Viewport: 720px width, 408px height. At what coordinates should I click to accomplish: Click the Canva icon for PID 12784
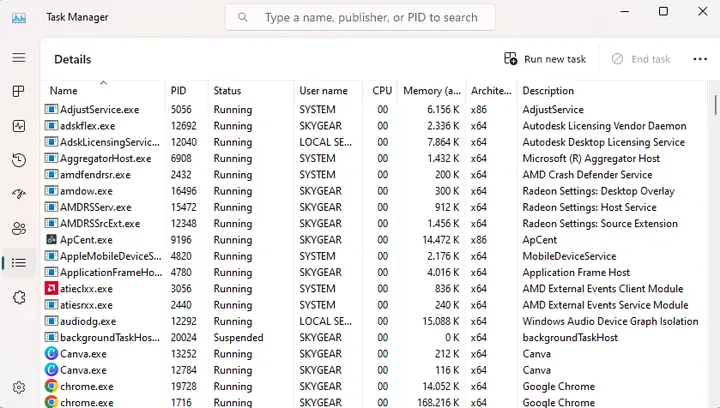51,370
